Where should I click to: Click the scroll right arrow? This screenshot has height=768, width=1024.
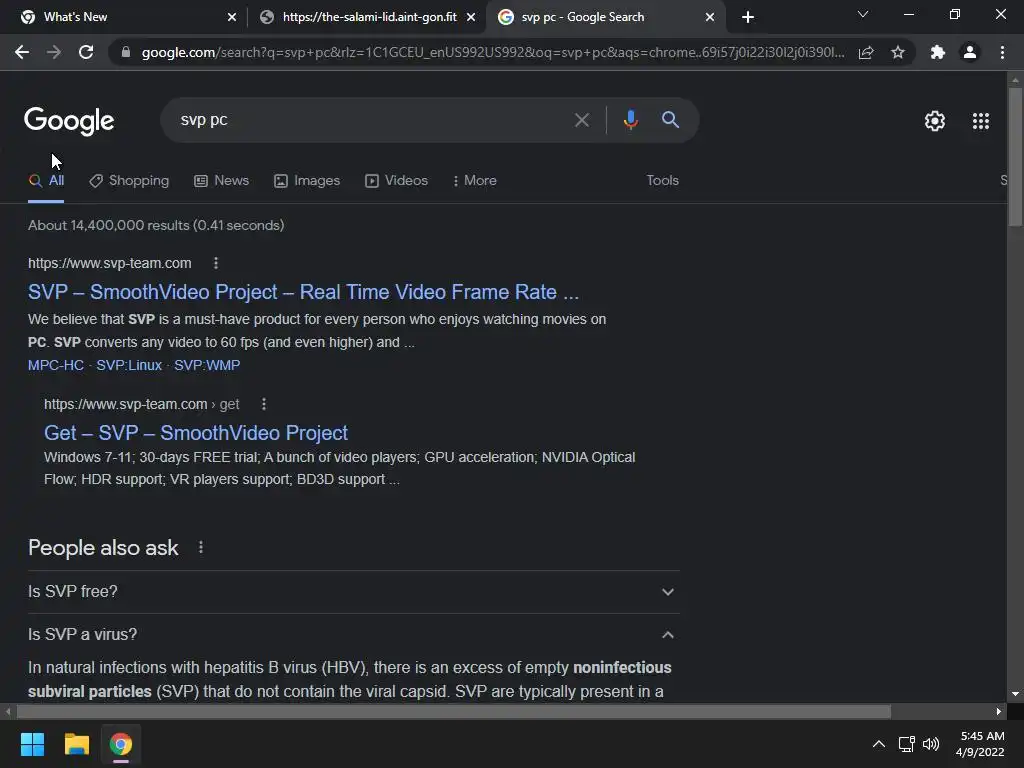999,712
